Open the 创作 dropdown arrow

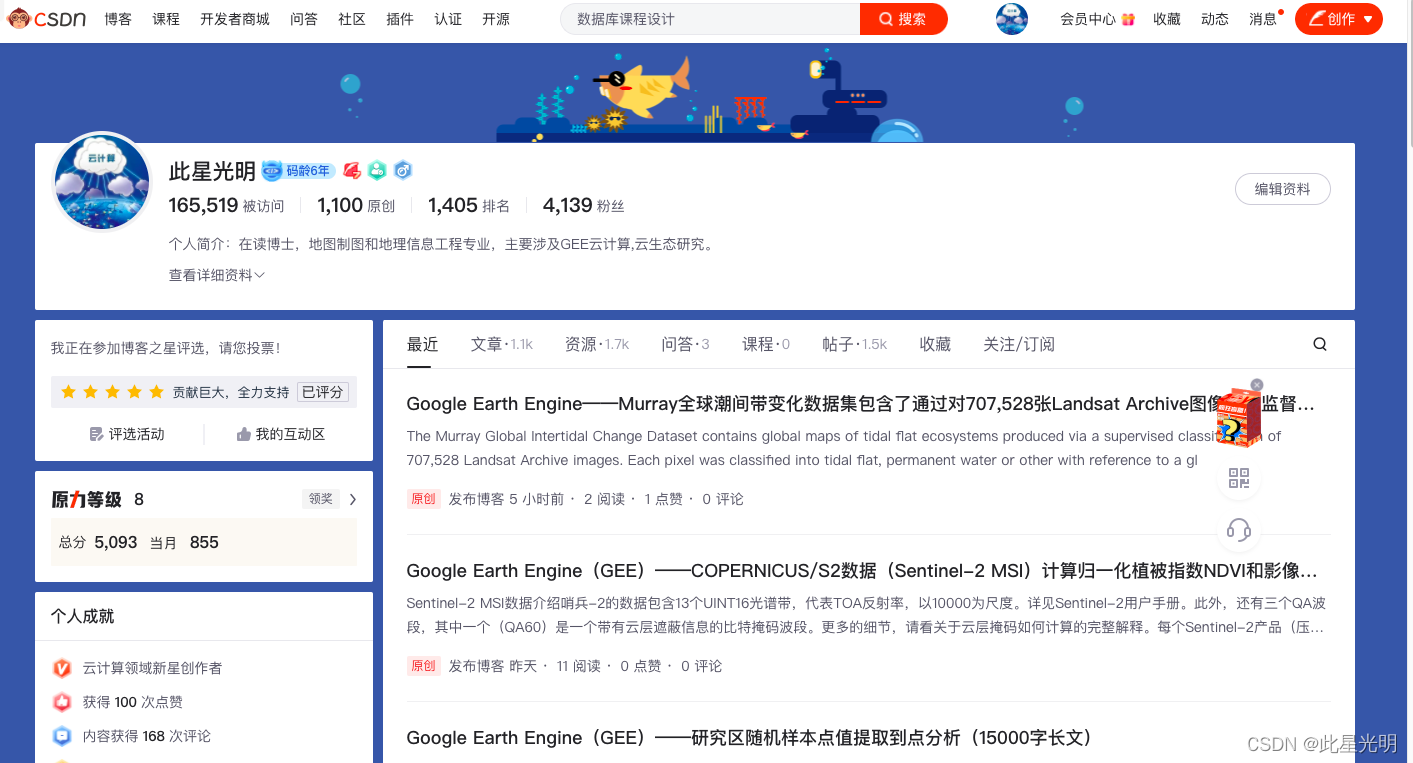1368,19
